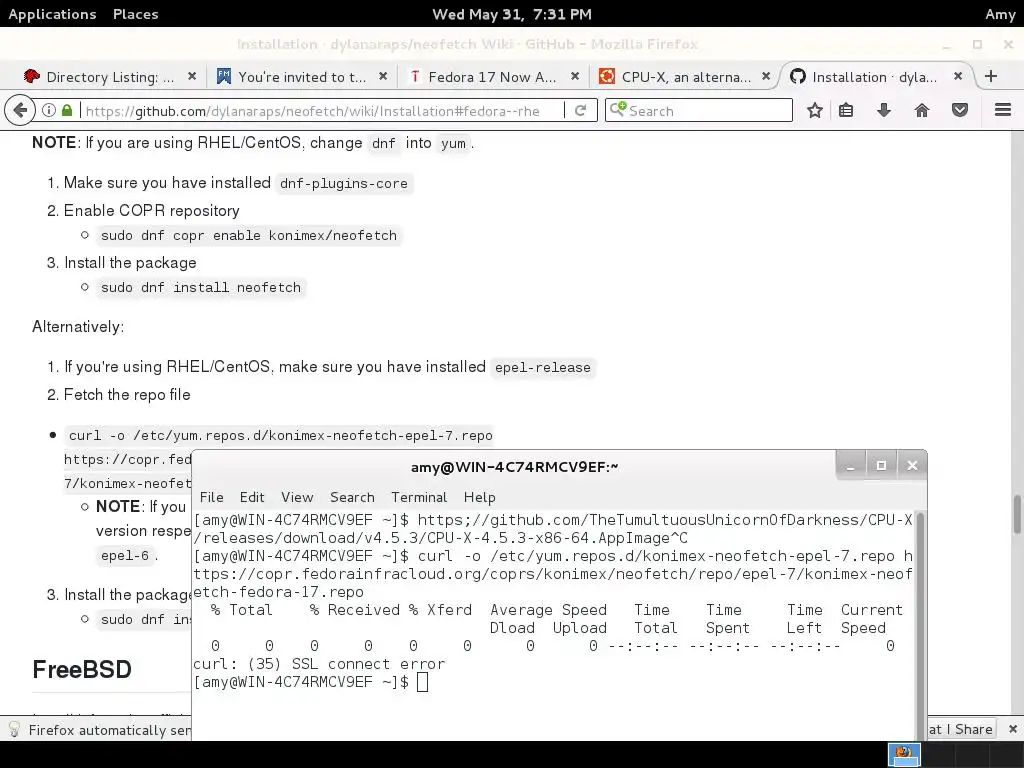Maximize the terminal window
Viewport: 1024px width, 768px height.
tap(881, 465)
